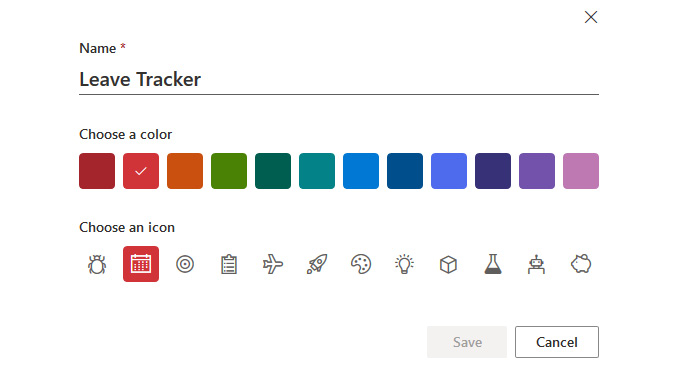
Task: Click the Cancel button
Action: pos(557,342)
